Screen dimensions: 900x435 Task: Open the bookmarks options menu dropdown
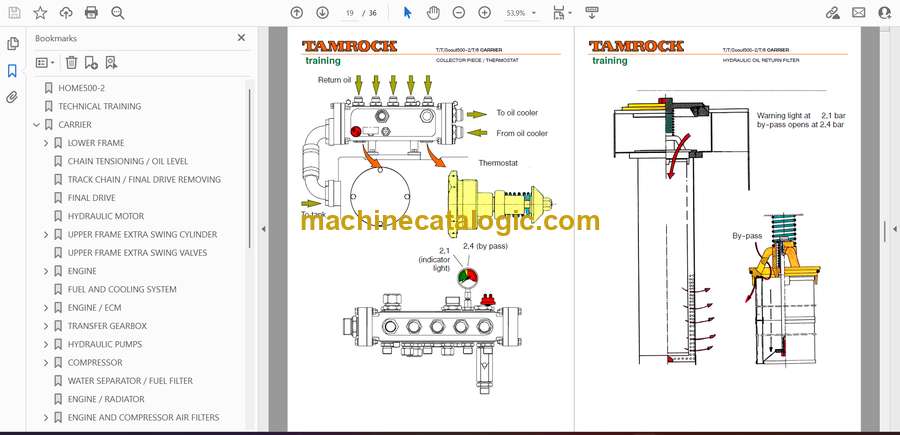tap(45, 63)
